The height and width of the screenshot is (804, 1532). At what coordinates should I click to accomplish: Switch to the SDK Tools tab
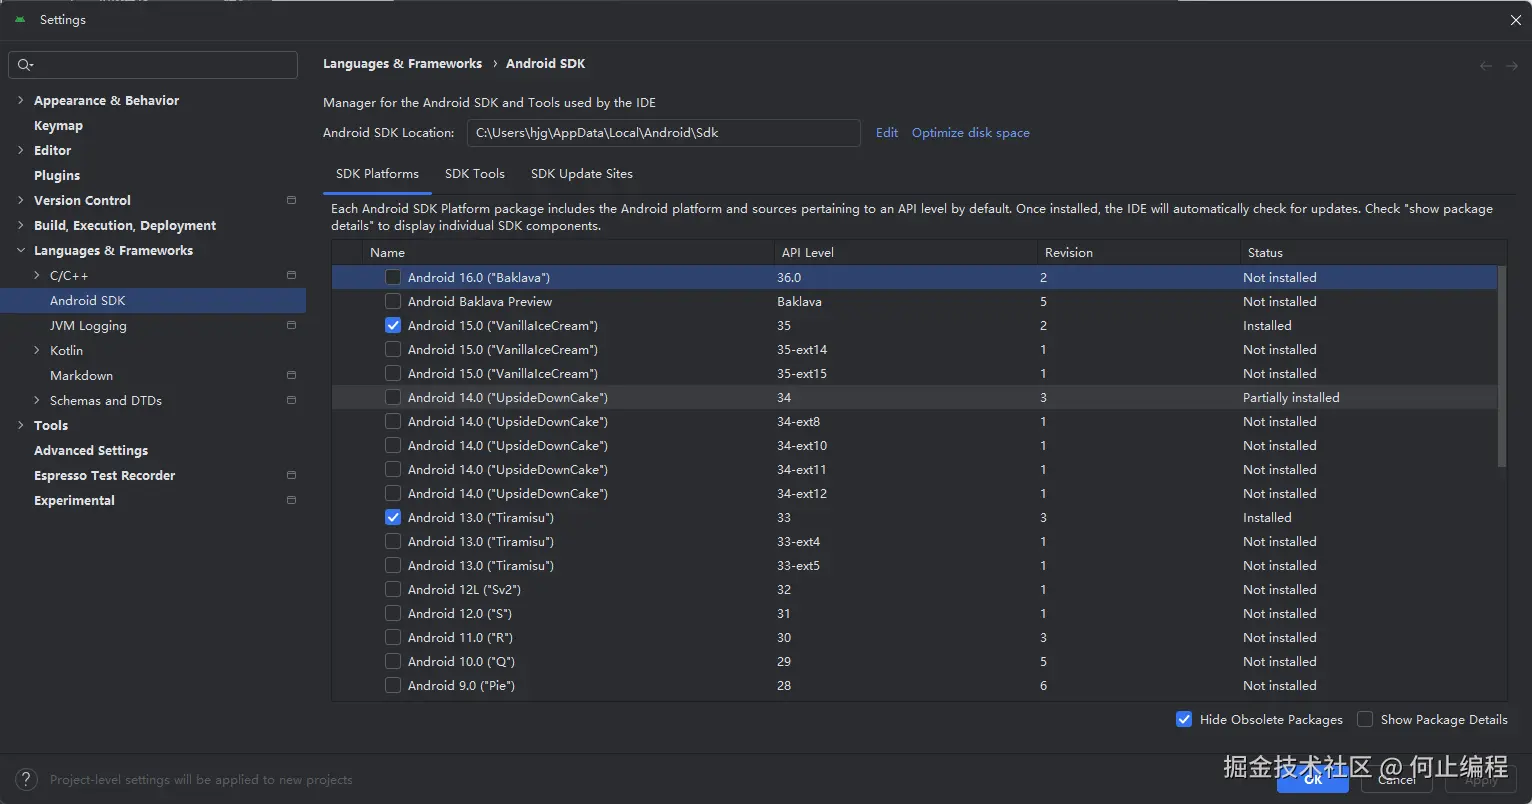474,173
